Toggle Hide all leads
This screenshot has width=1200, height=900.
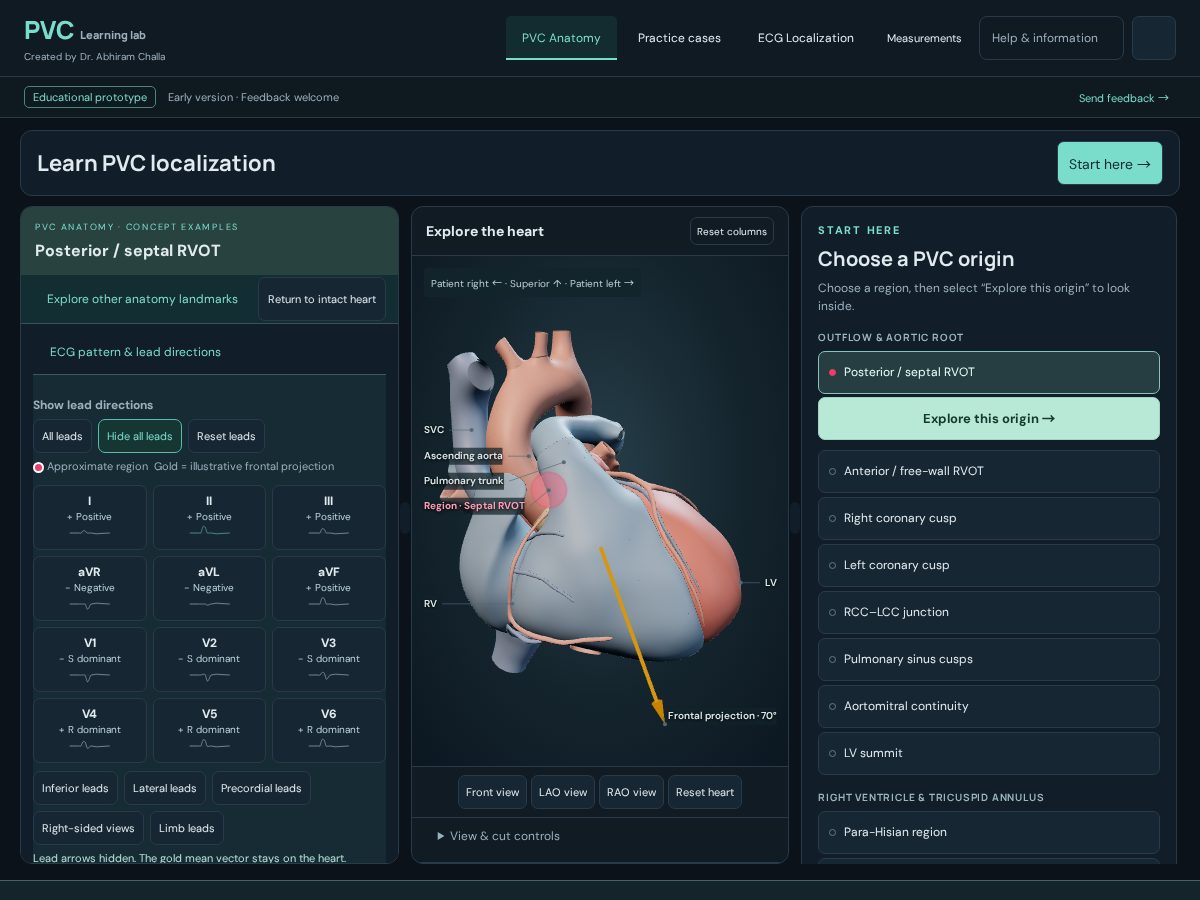[140, 436]
